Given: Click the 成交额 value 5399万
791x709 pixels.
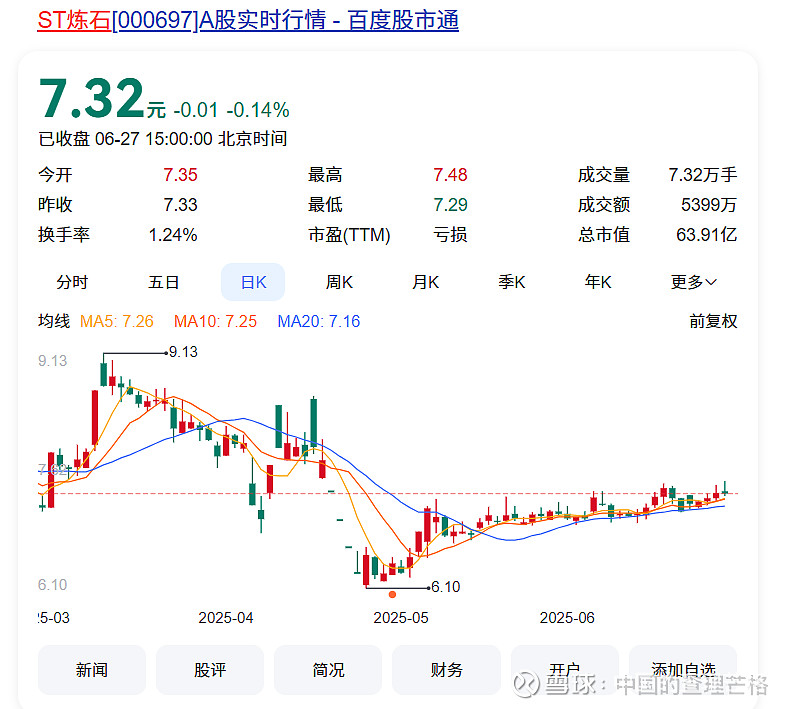Looking at the screenshot, I should coord(709,205).
